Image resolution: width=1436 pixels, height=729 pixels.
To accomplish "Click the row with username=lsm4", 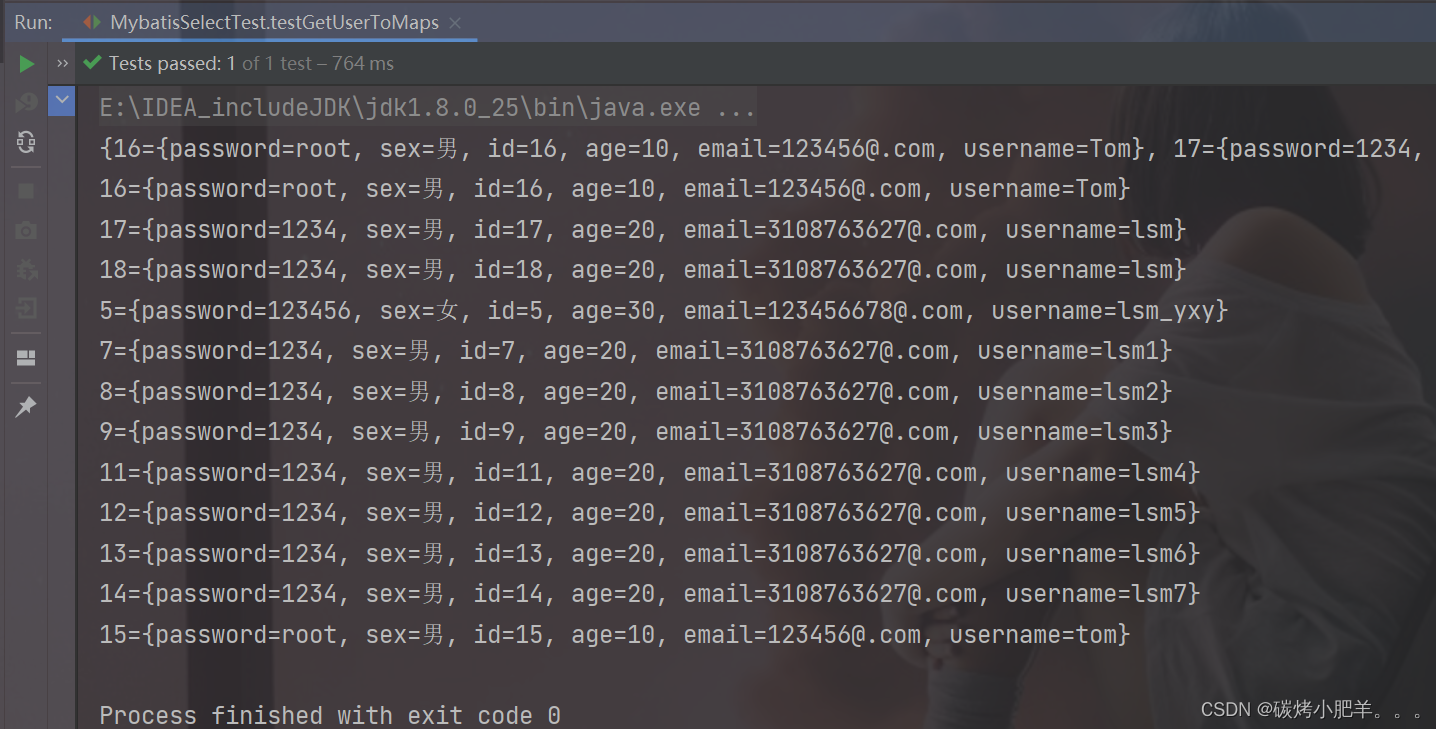I will (x=650, y=473).
